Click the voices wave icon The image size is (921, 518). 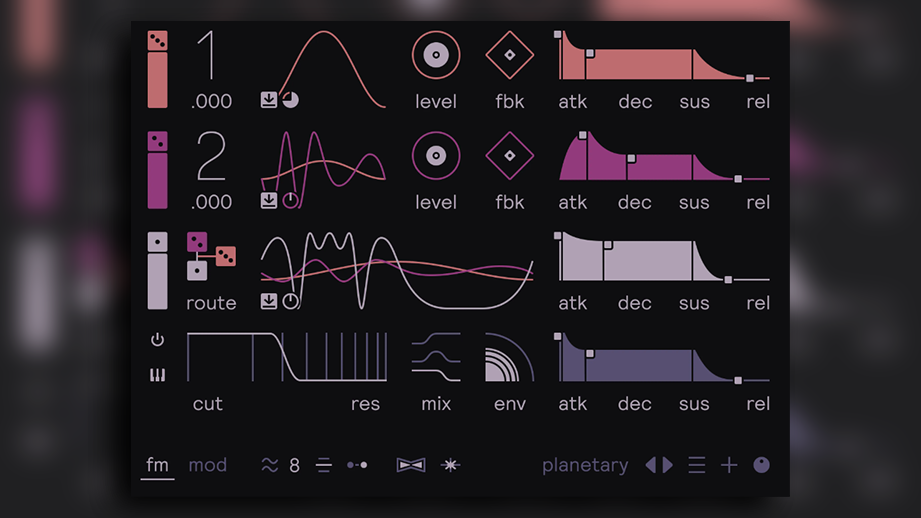coord(270,465)
